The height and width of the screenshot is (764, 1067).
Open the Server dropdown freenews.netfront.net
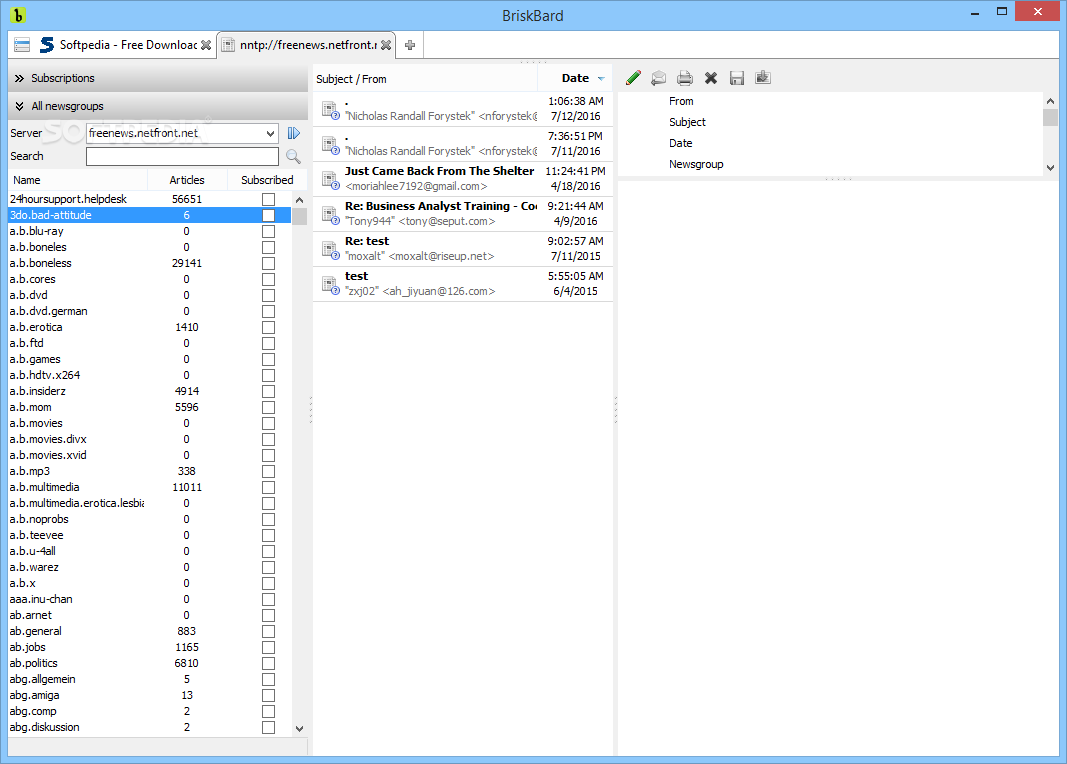(182, 133)
